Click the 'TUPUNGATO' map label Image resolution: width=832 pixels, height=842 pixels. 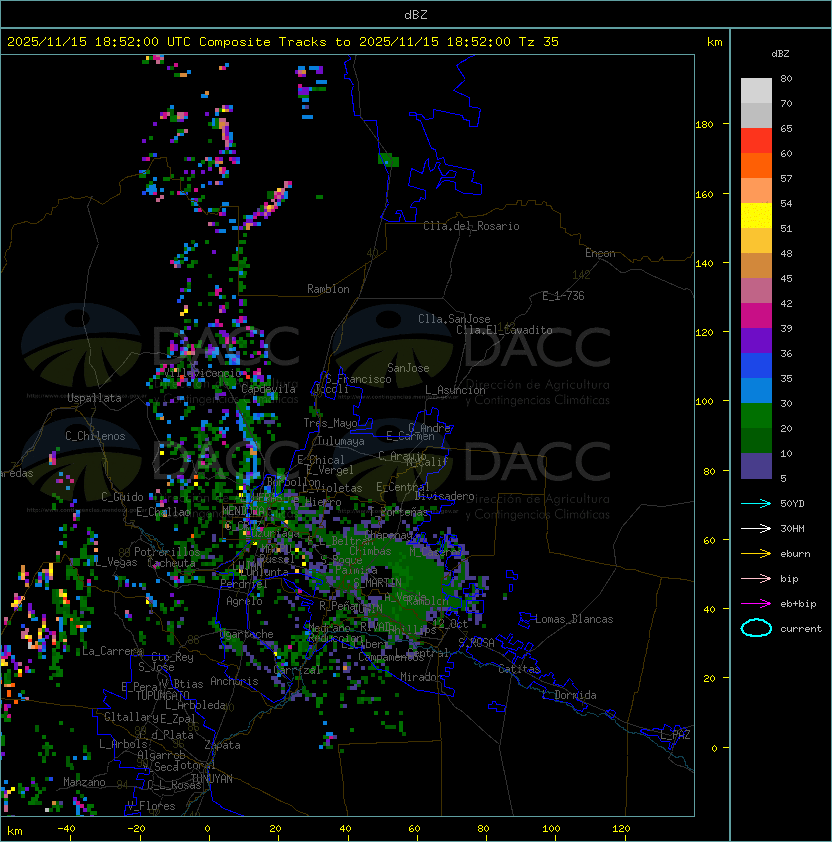[x=162, y=695]
